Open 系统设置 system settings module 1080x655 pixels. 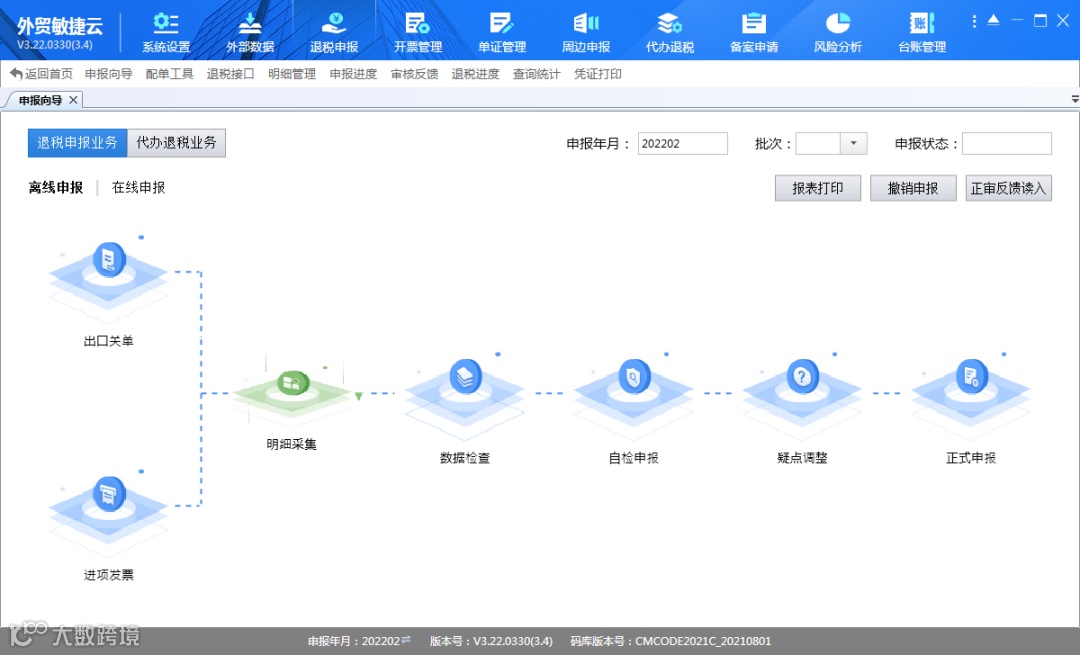(166, 32)
